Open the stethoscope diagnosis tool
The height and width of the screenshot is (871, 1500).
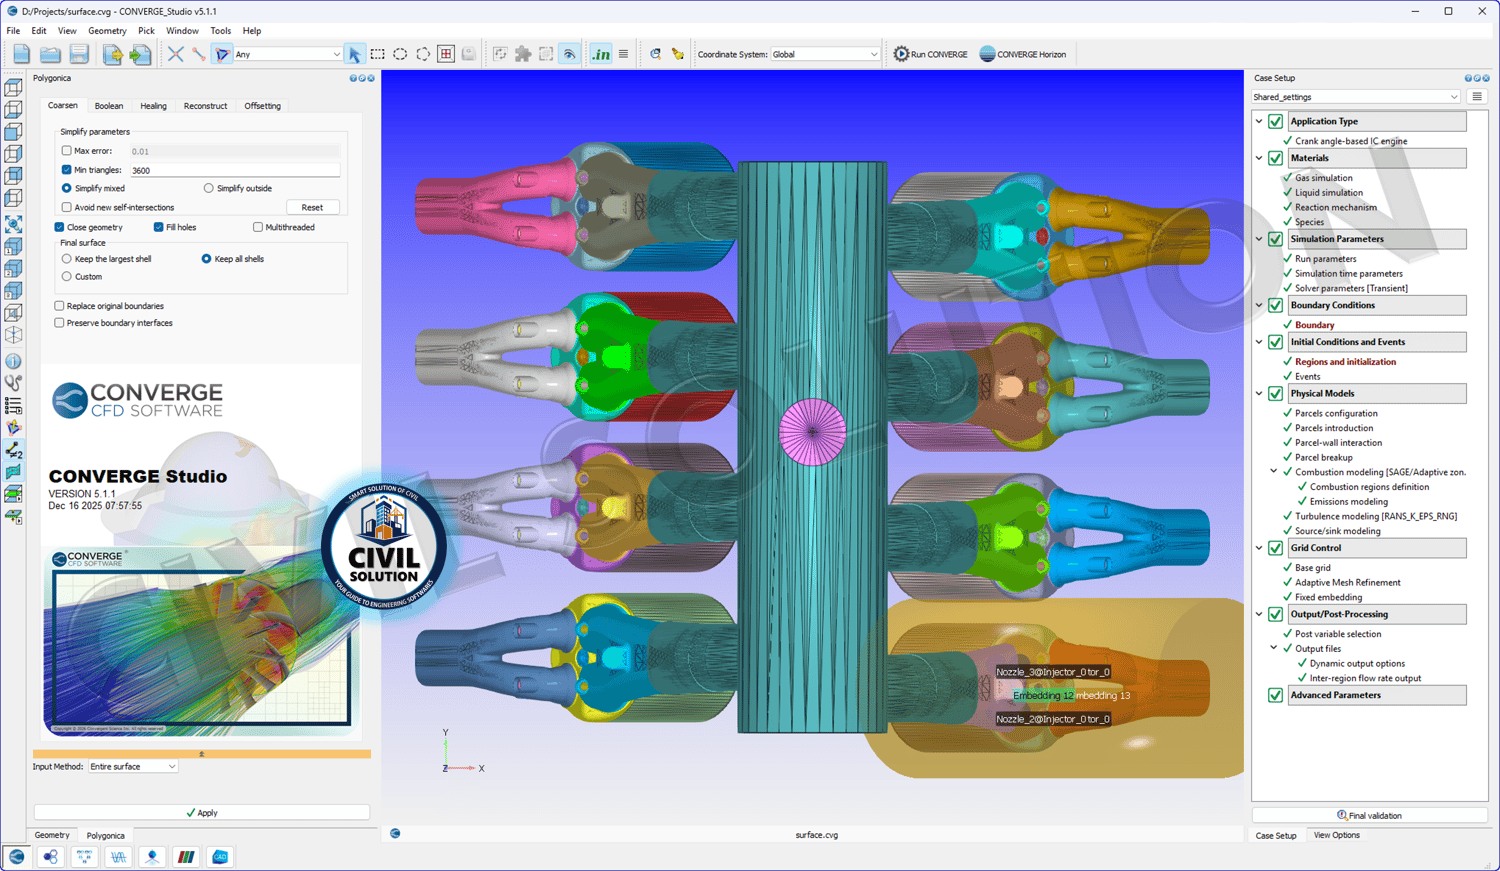point(13,382)
